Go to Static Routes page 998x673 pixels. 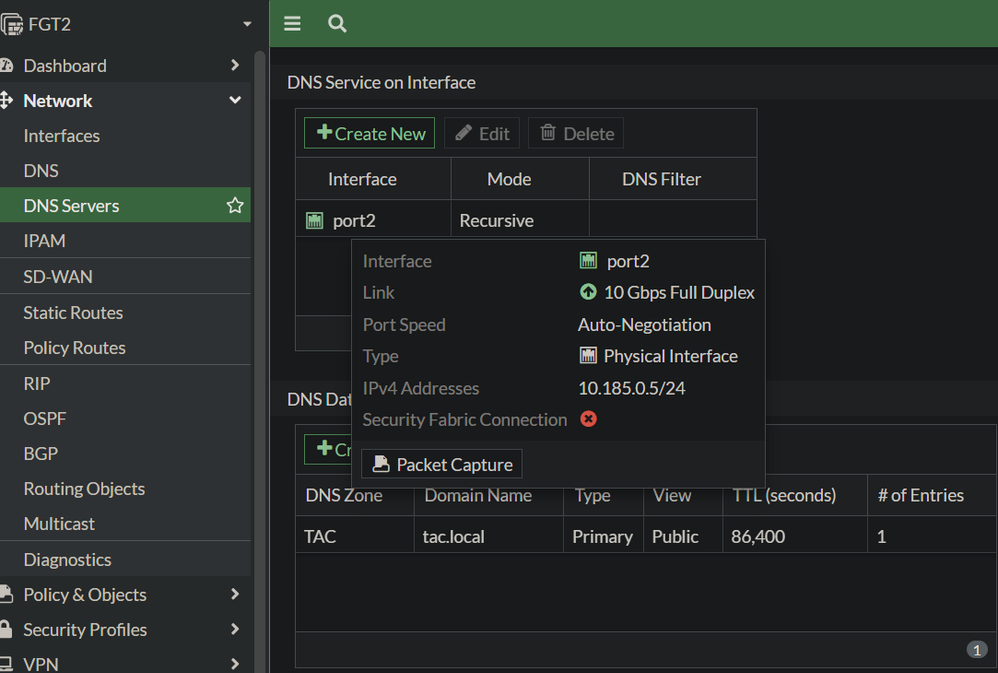click(x=73, y=313)
